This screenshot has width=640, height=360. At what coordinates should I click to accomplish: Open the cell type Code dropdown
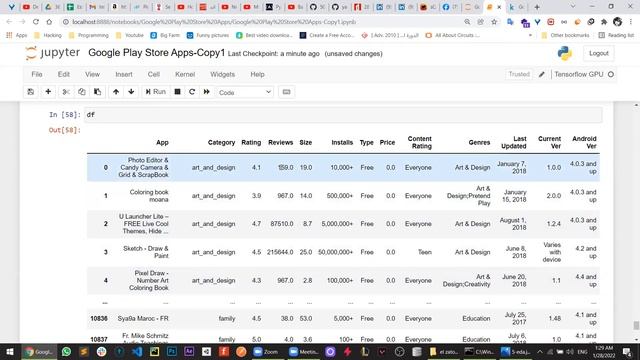244,92
